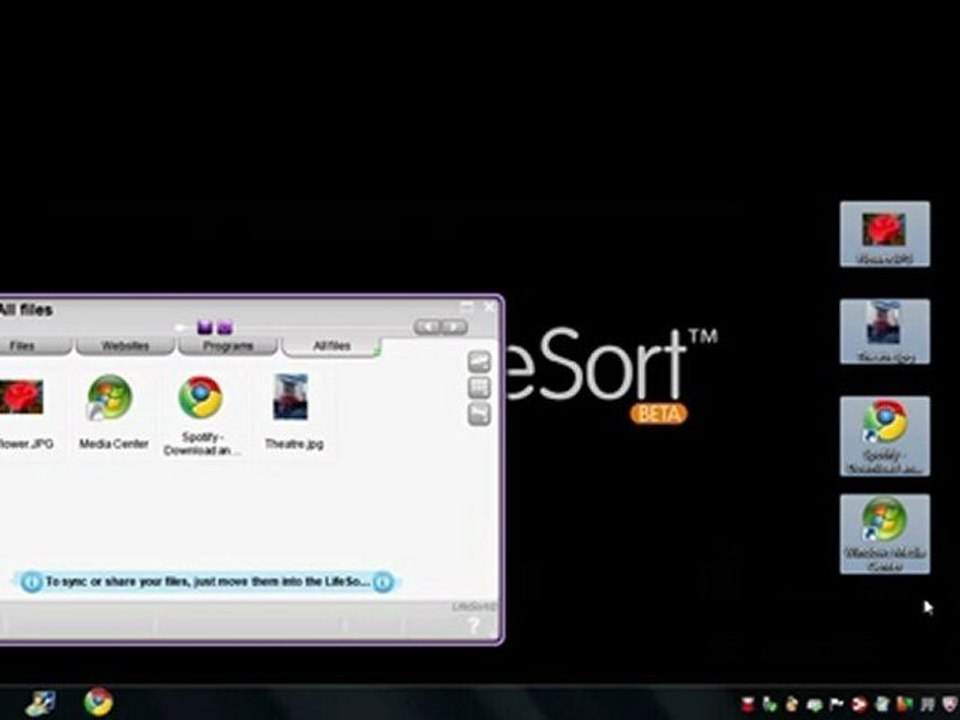Open Media Center item in LifeSort window
Image resolution: width=960 pixels, height=720 pixels.
(113, 411)
